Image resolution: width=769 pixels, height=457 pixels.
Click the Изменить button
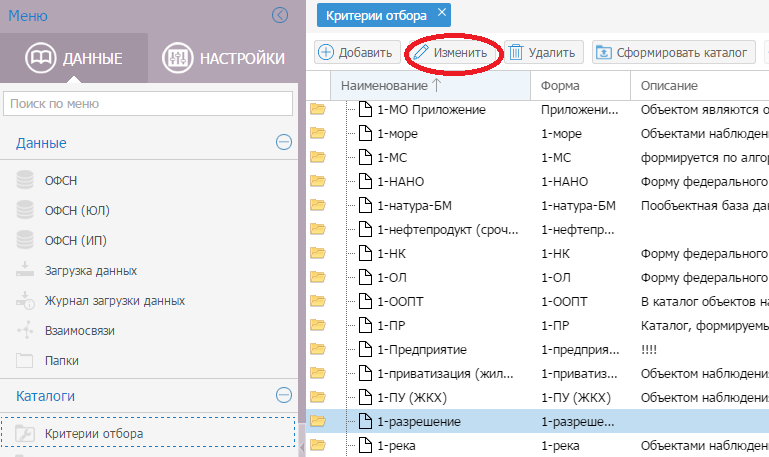tap(452, 52)
